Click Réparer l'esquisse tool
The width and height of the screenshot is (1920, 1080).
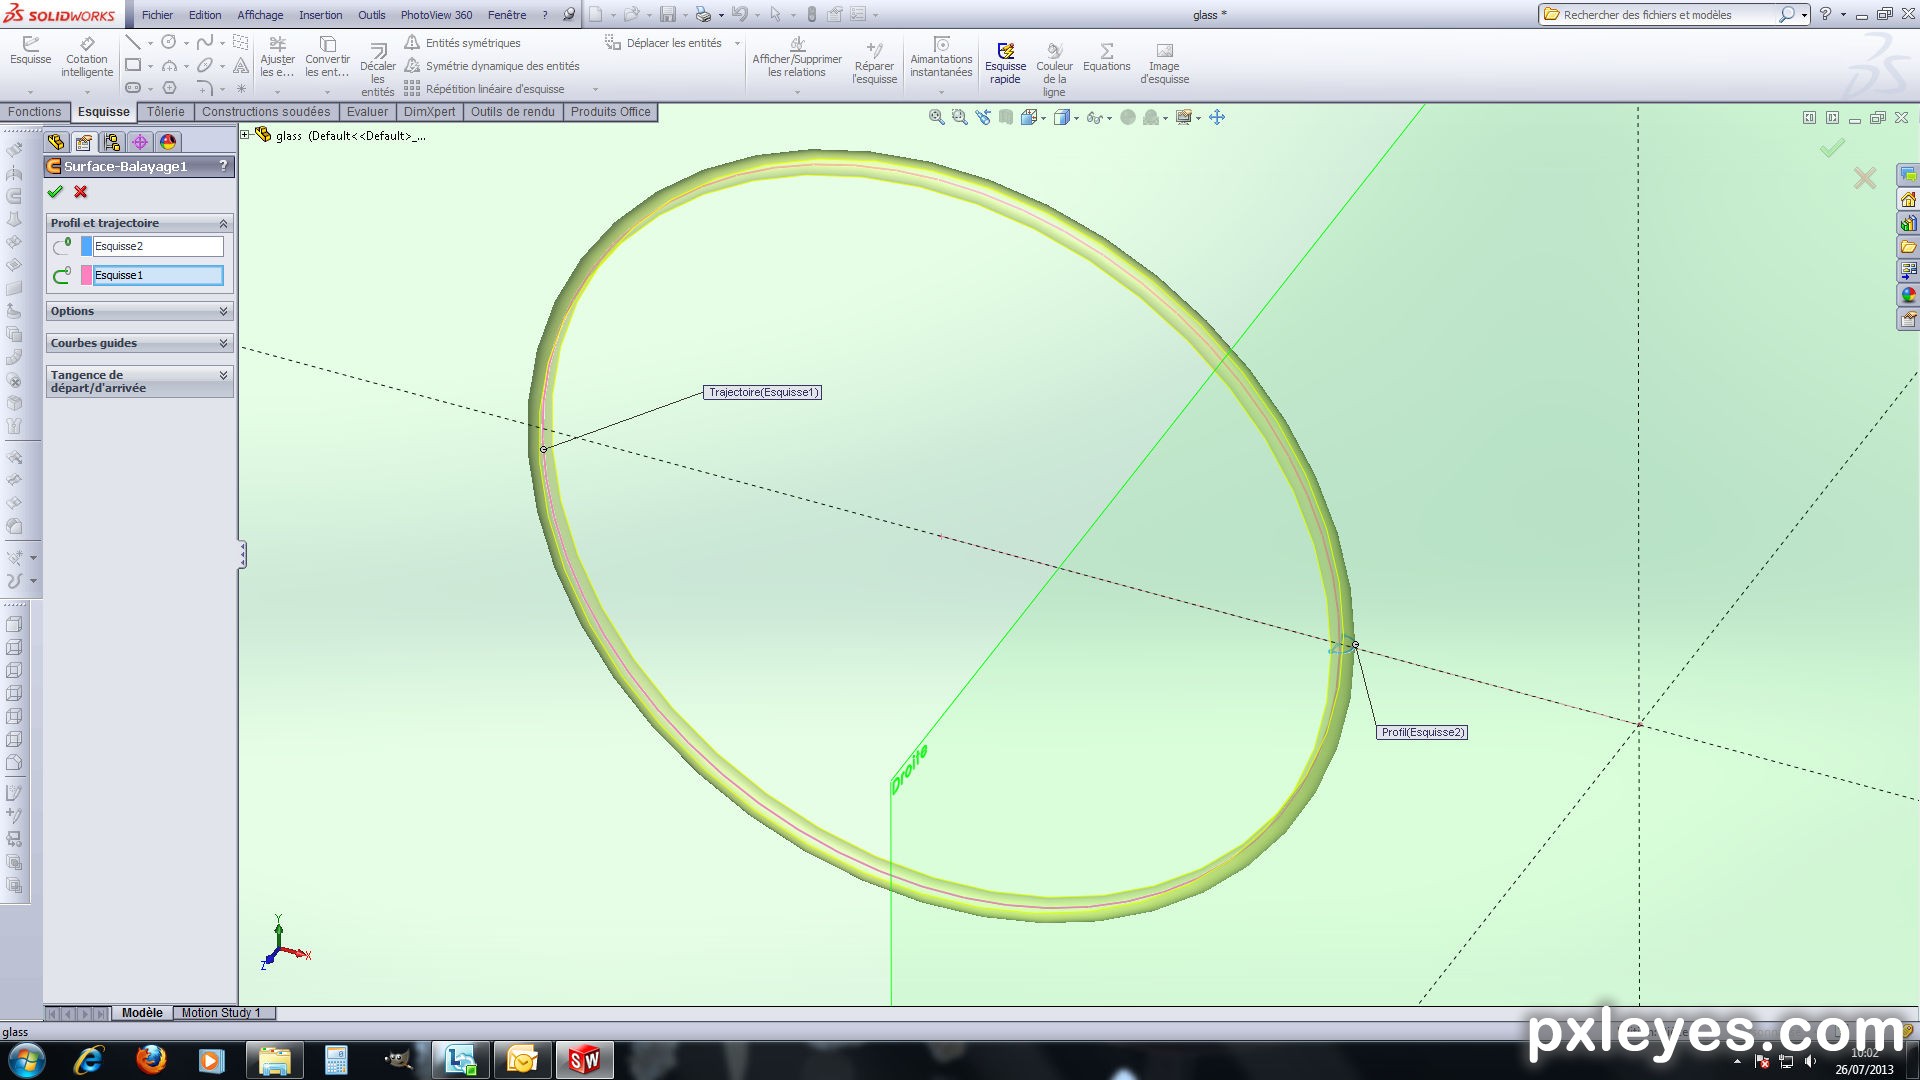[x=874, y=63]
